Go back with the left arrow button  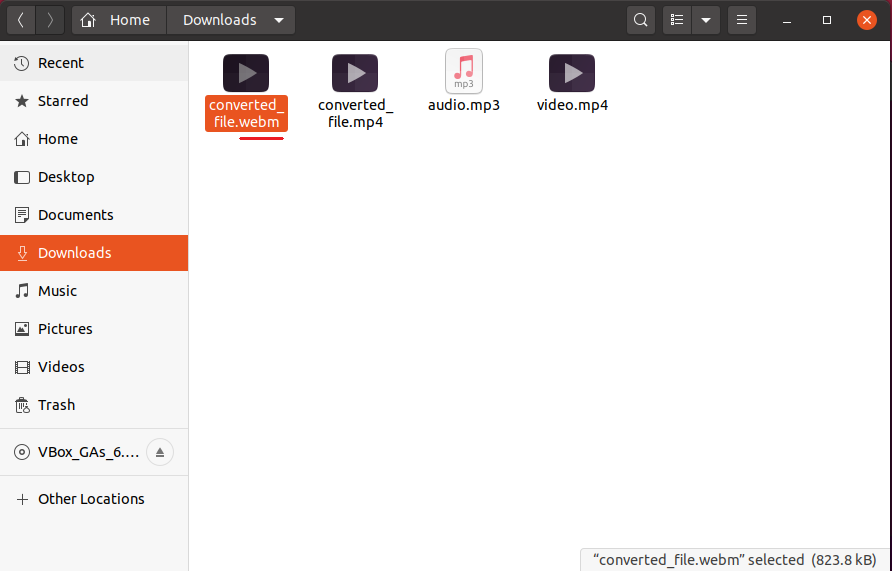click(21, 20)
